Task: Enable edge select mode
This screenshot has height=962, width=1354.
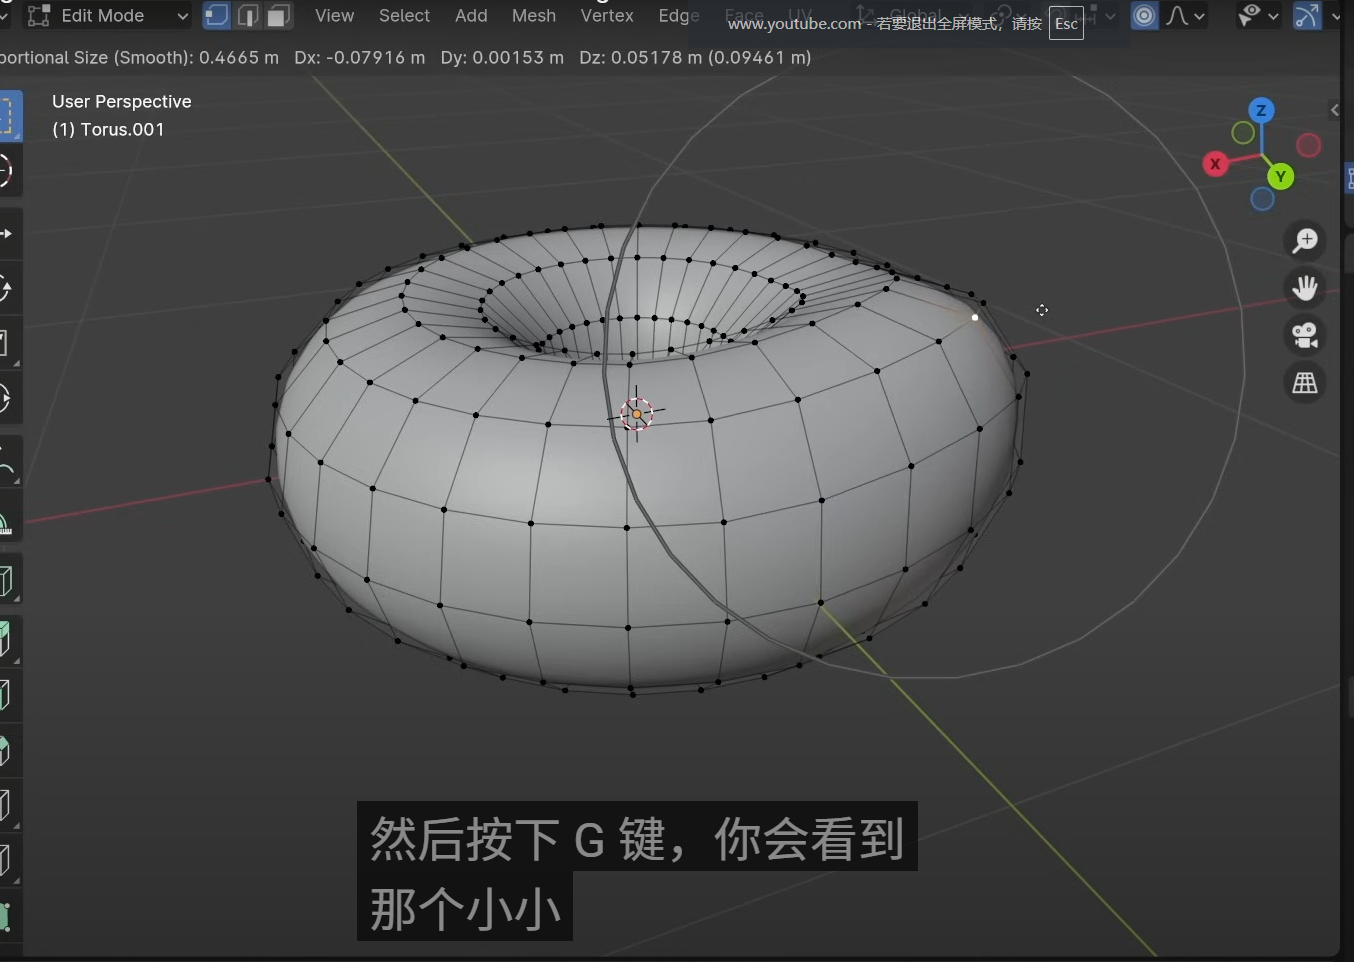Action: 248,15
